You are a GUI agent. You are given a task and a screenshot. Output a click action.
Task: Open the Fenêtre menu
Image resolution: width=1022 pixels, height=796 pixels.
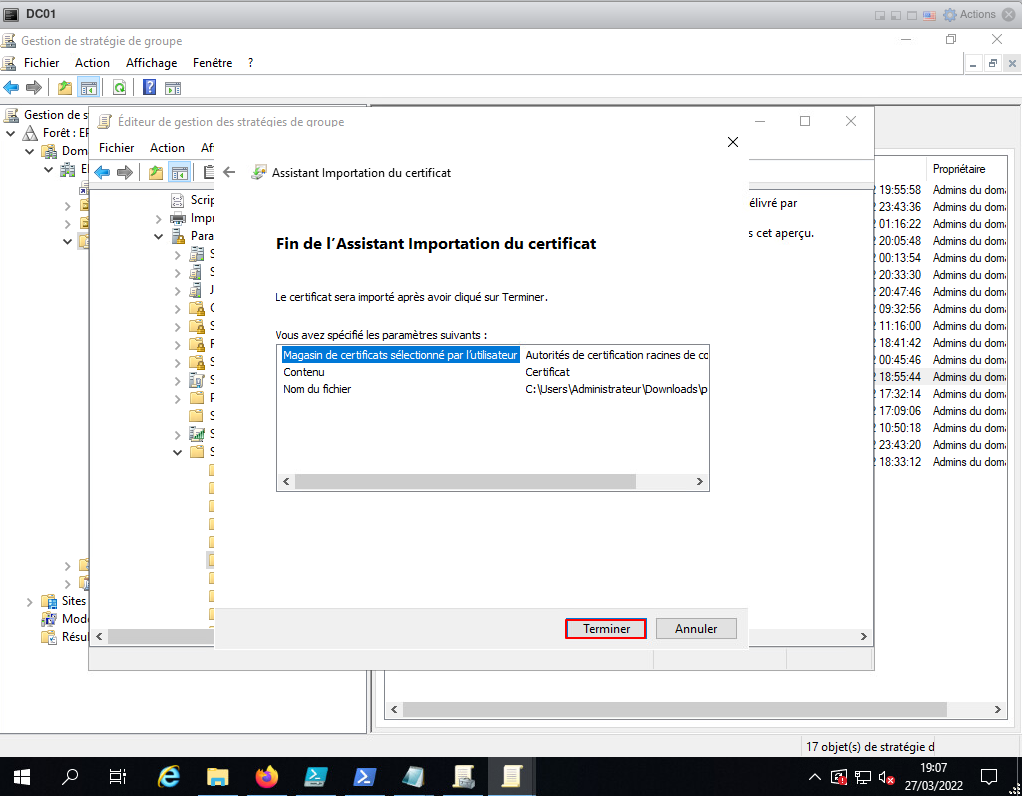point(212,63)
